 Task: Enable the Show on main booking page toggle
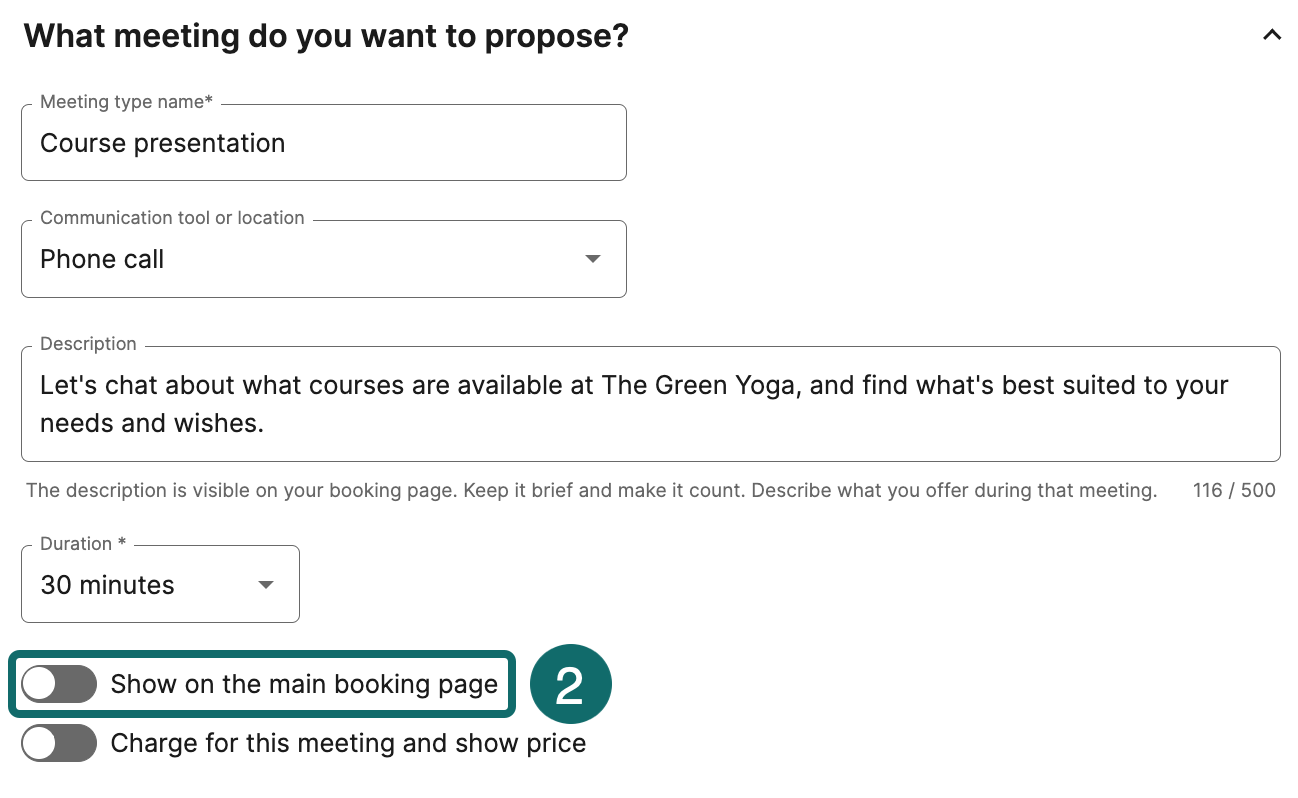coord(58,683)
